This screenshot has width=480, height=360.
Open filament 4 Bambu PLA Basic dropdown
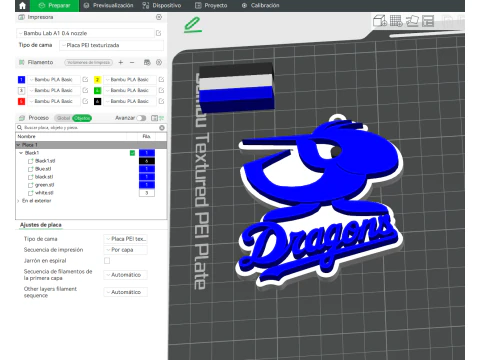point(130,90)
